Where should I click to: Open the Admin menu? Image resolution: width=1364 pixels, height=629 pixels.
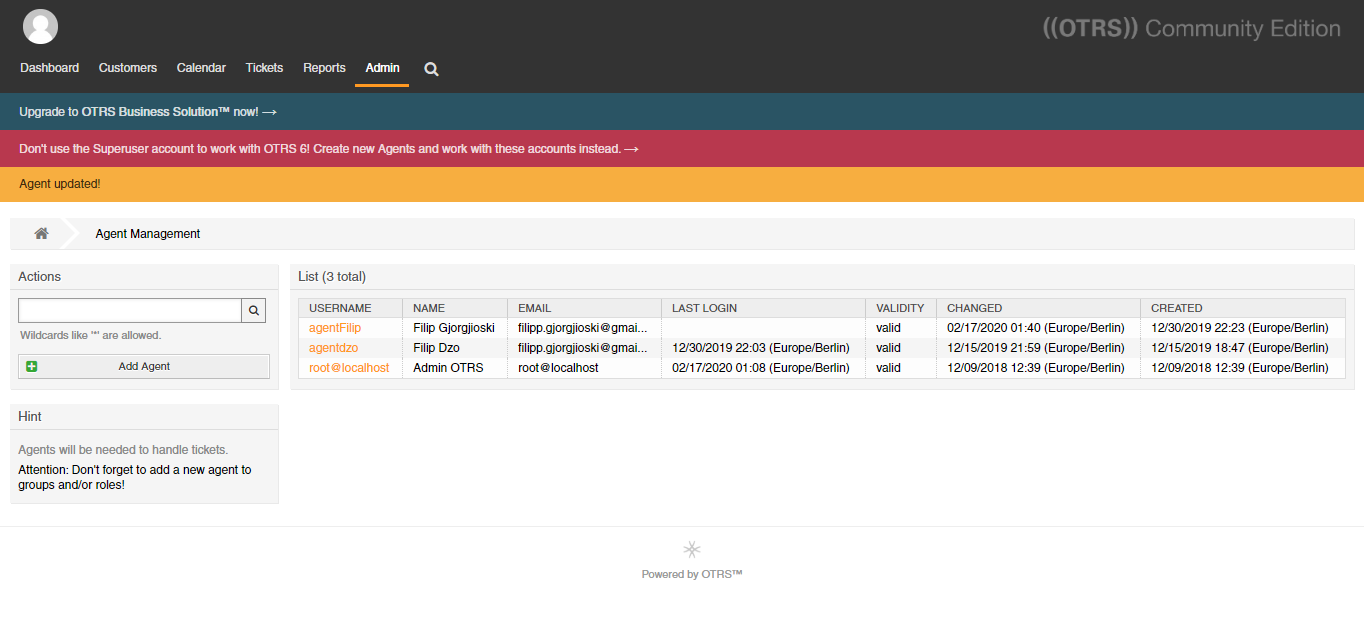coord(382,68)
